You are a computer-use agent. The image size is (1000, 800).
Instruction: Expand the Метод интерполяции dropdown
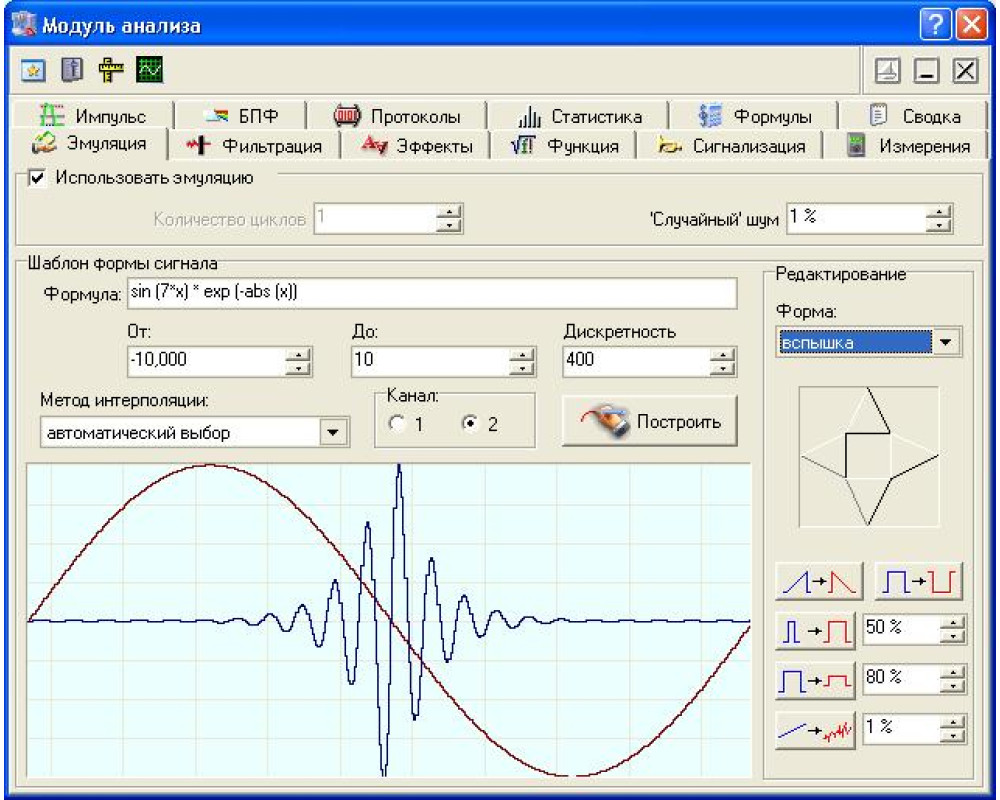pos(333,433)
